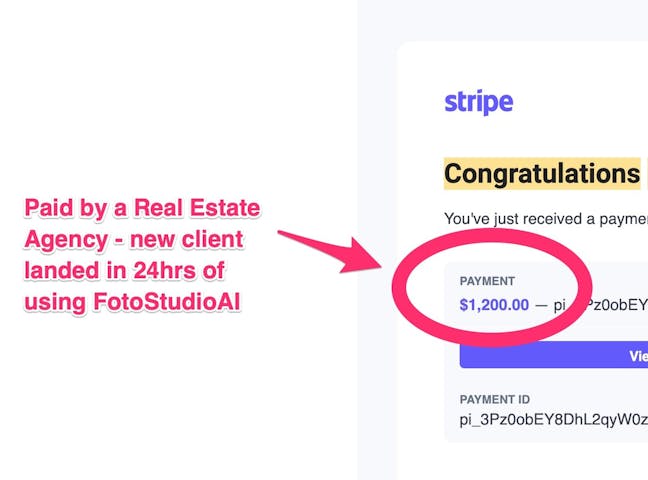The width and height of the screenshot is (648, 480).
Task: Click the PAYMENT section label
Action: (x=487, y=281)
